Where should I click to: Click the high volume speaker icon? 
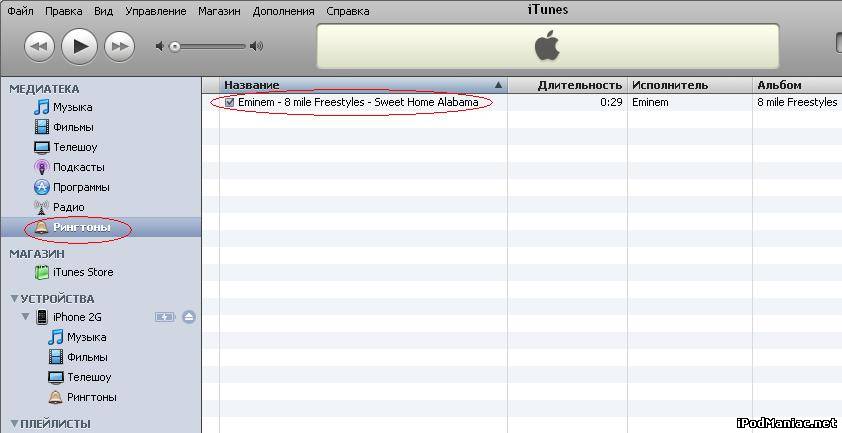pyautogui.click(x=257, y=46)
